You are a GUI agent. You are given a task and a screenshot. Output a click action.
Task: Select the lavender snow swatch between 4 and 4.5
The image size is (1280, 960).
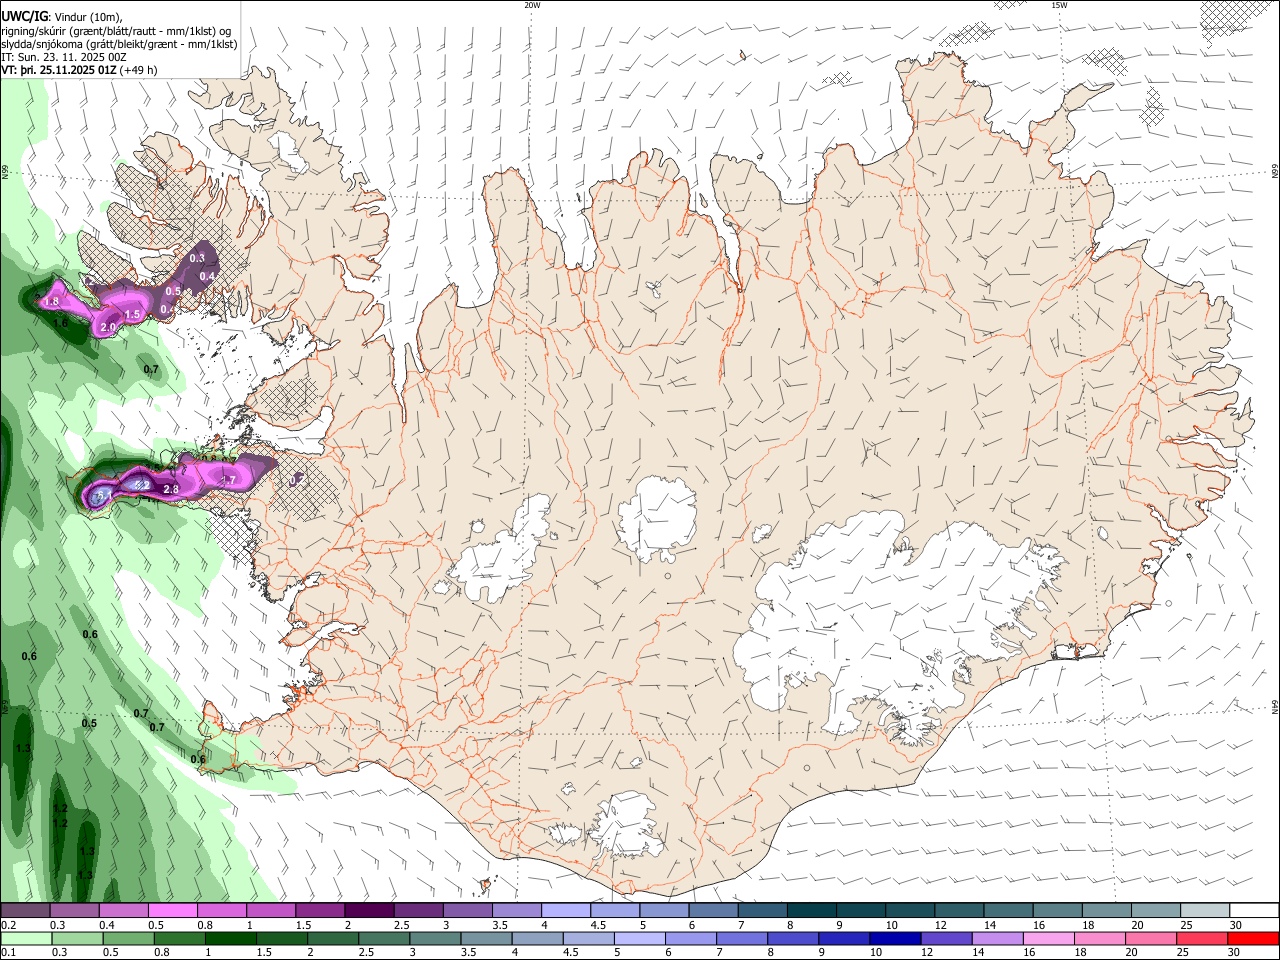click(x=566, y=911)
